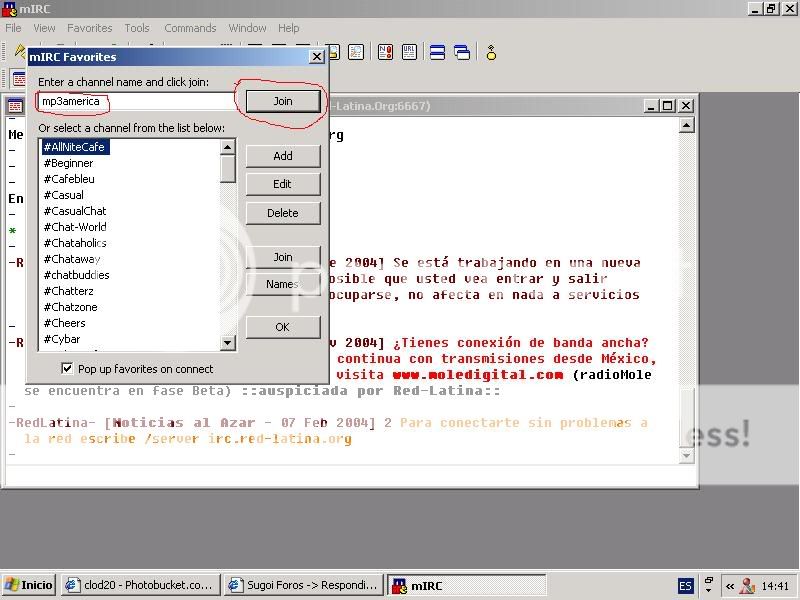Click the Add button in Favorites dialog
The height and width of the screenshot is (600, 800).
tap(283, 156)
